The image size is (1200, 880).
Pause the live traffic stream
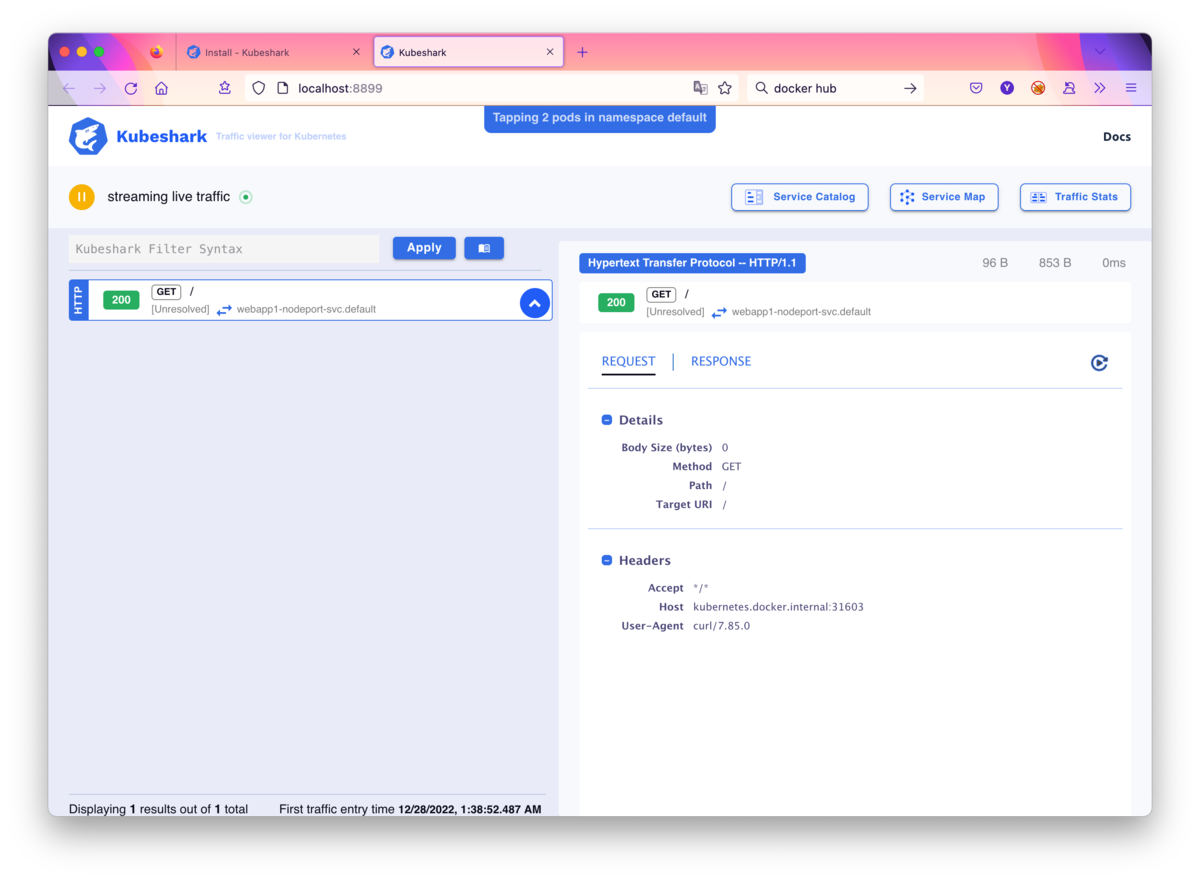[81, 197]
